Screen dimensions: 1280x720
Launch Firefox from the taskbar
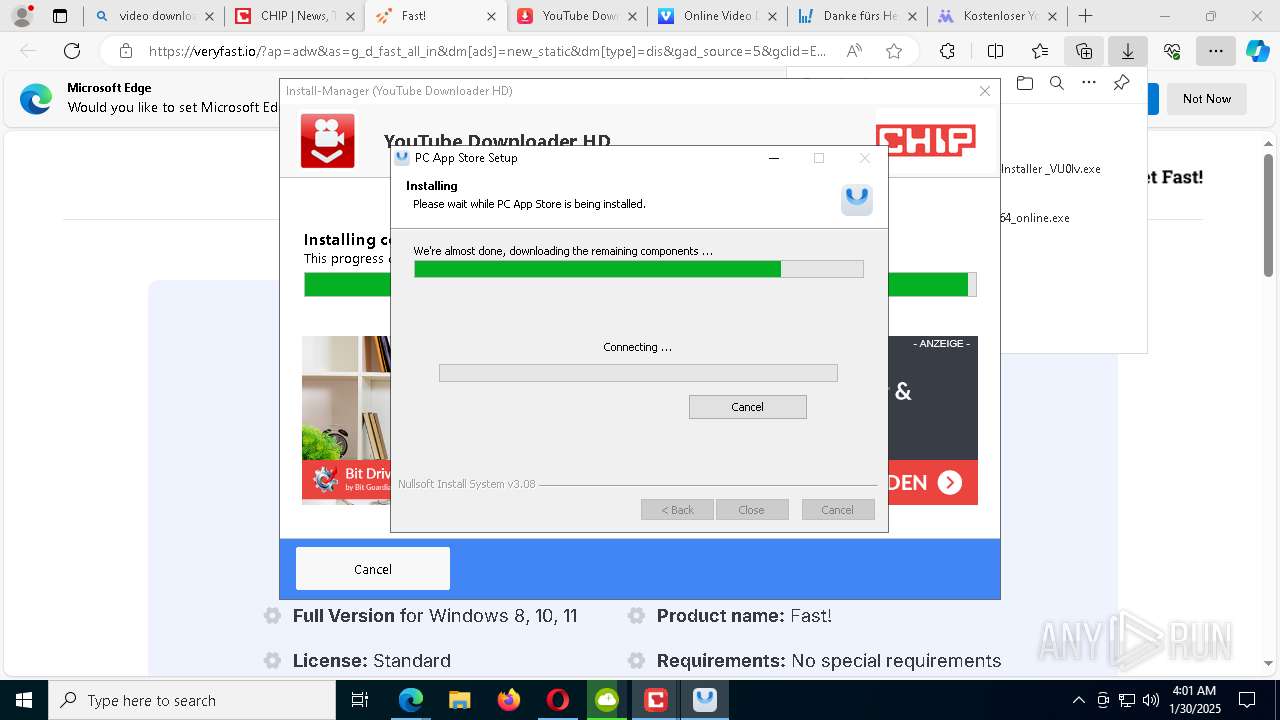tap(509, 700)
